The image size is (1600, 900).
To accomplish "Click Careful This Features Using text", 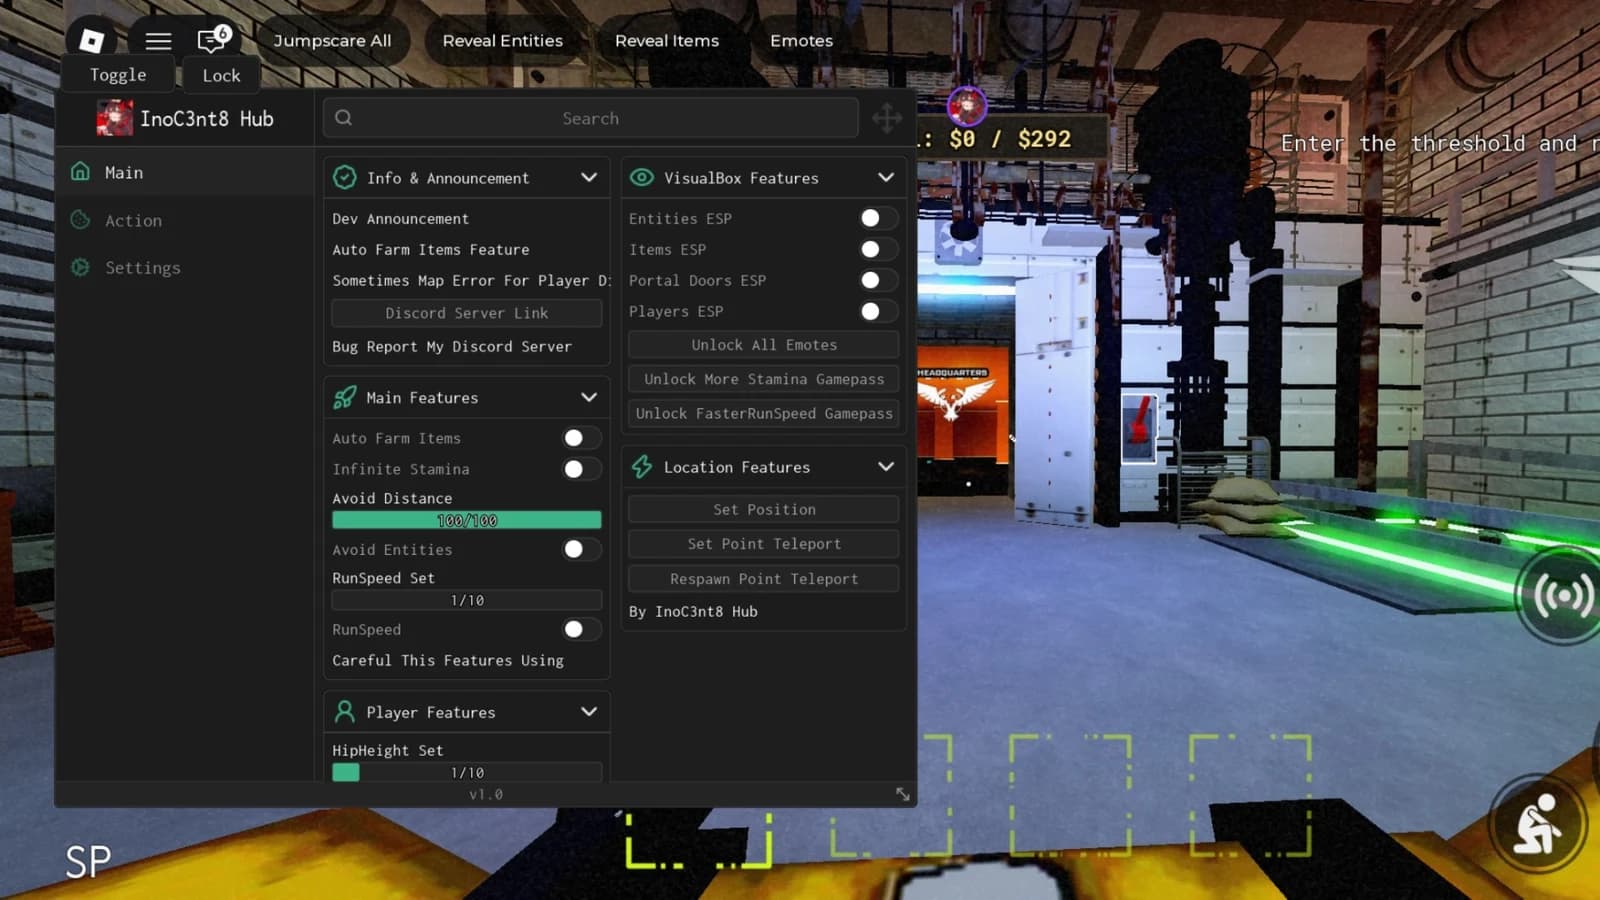I will click(448, 661).
